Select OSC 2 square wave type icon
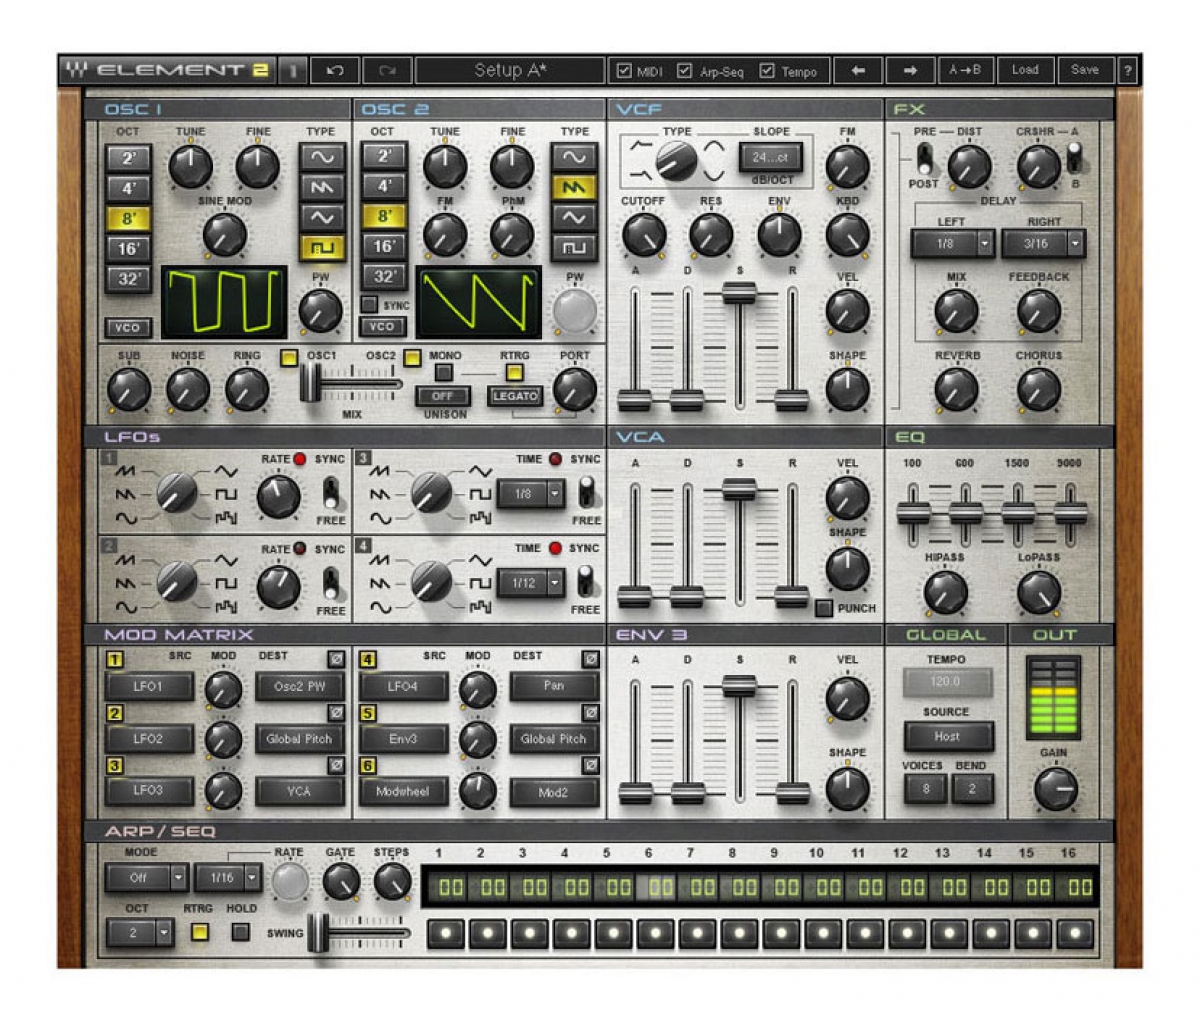Image resolution: width=1200 pixels, height=1030 pixels. coord(574,247)
